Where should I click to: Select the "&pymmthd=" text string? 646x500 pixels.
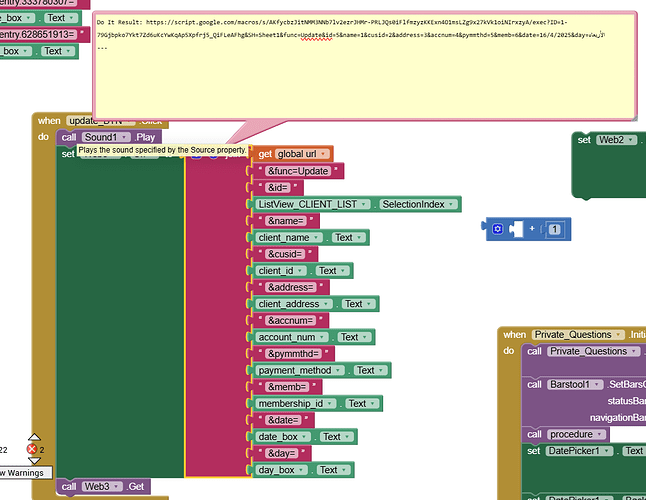tap(293, 353)
